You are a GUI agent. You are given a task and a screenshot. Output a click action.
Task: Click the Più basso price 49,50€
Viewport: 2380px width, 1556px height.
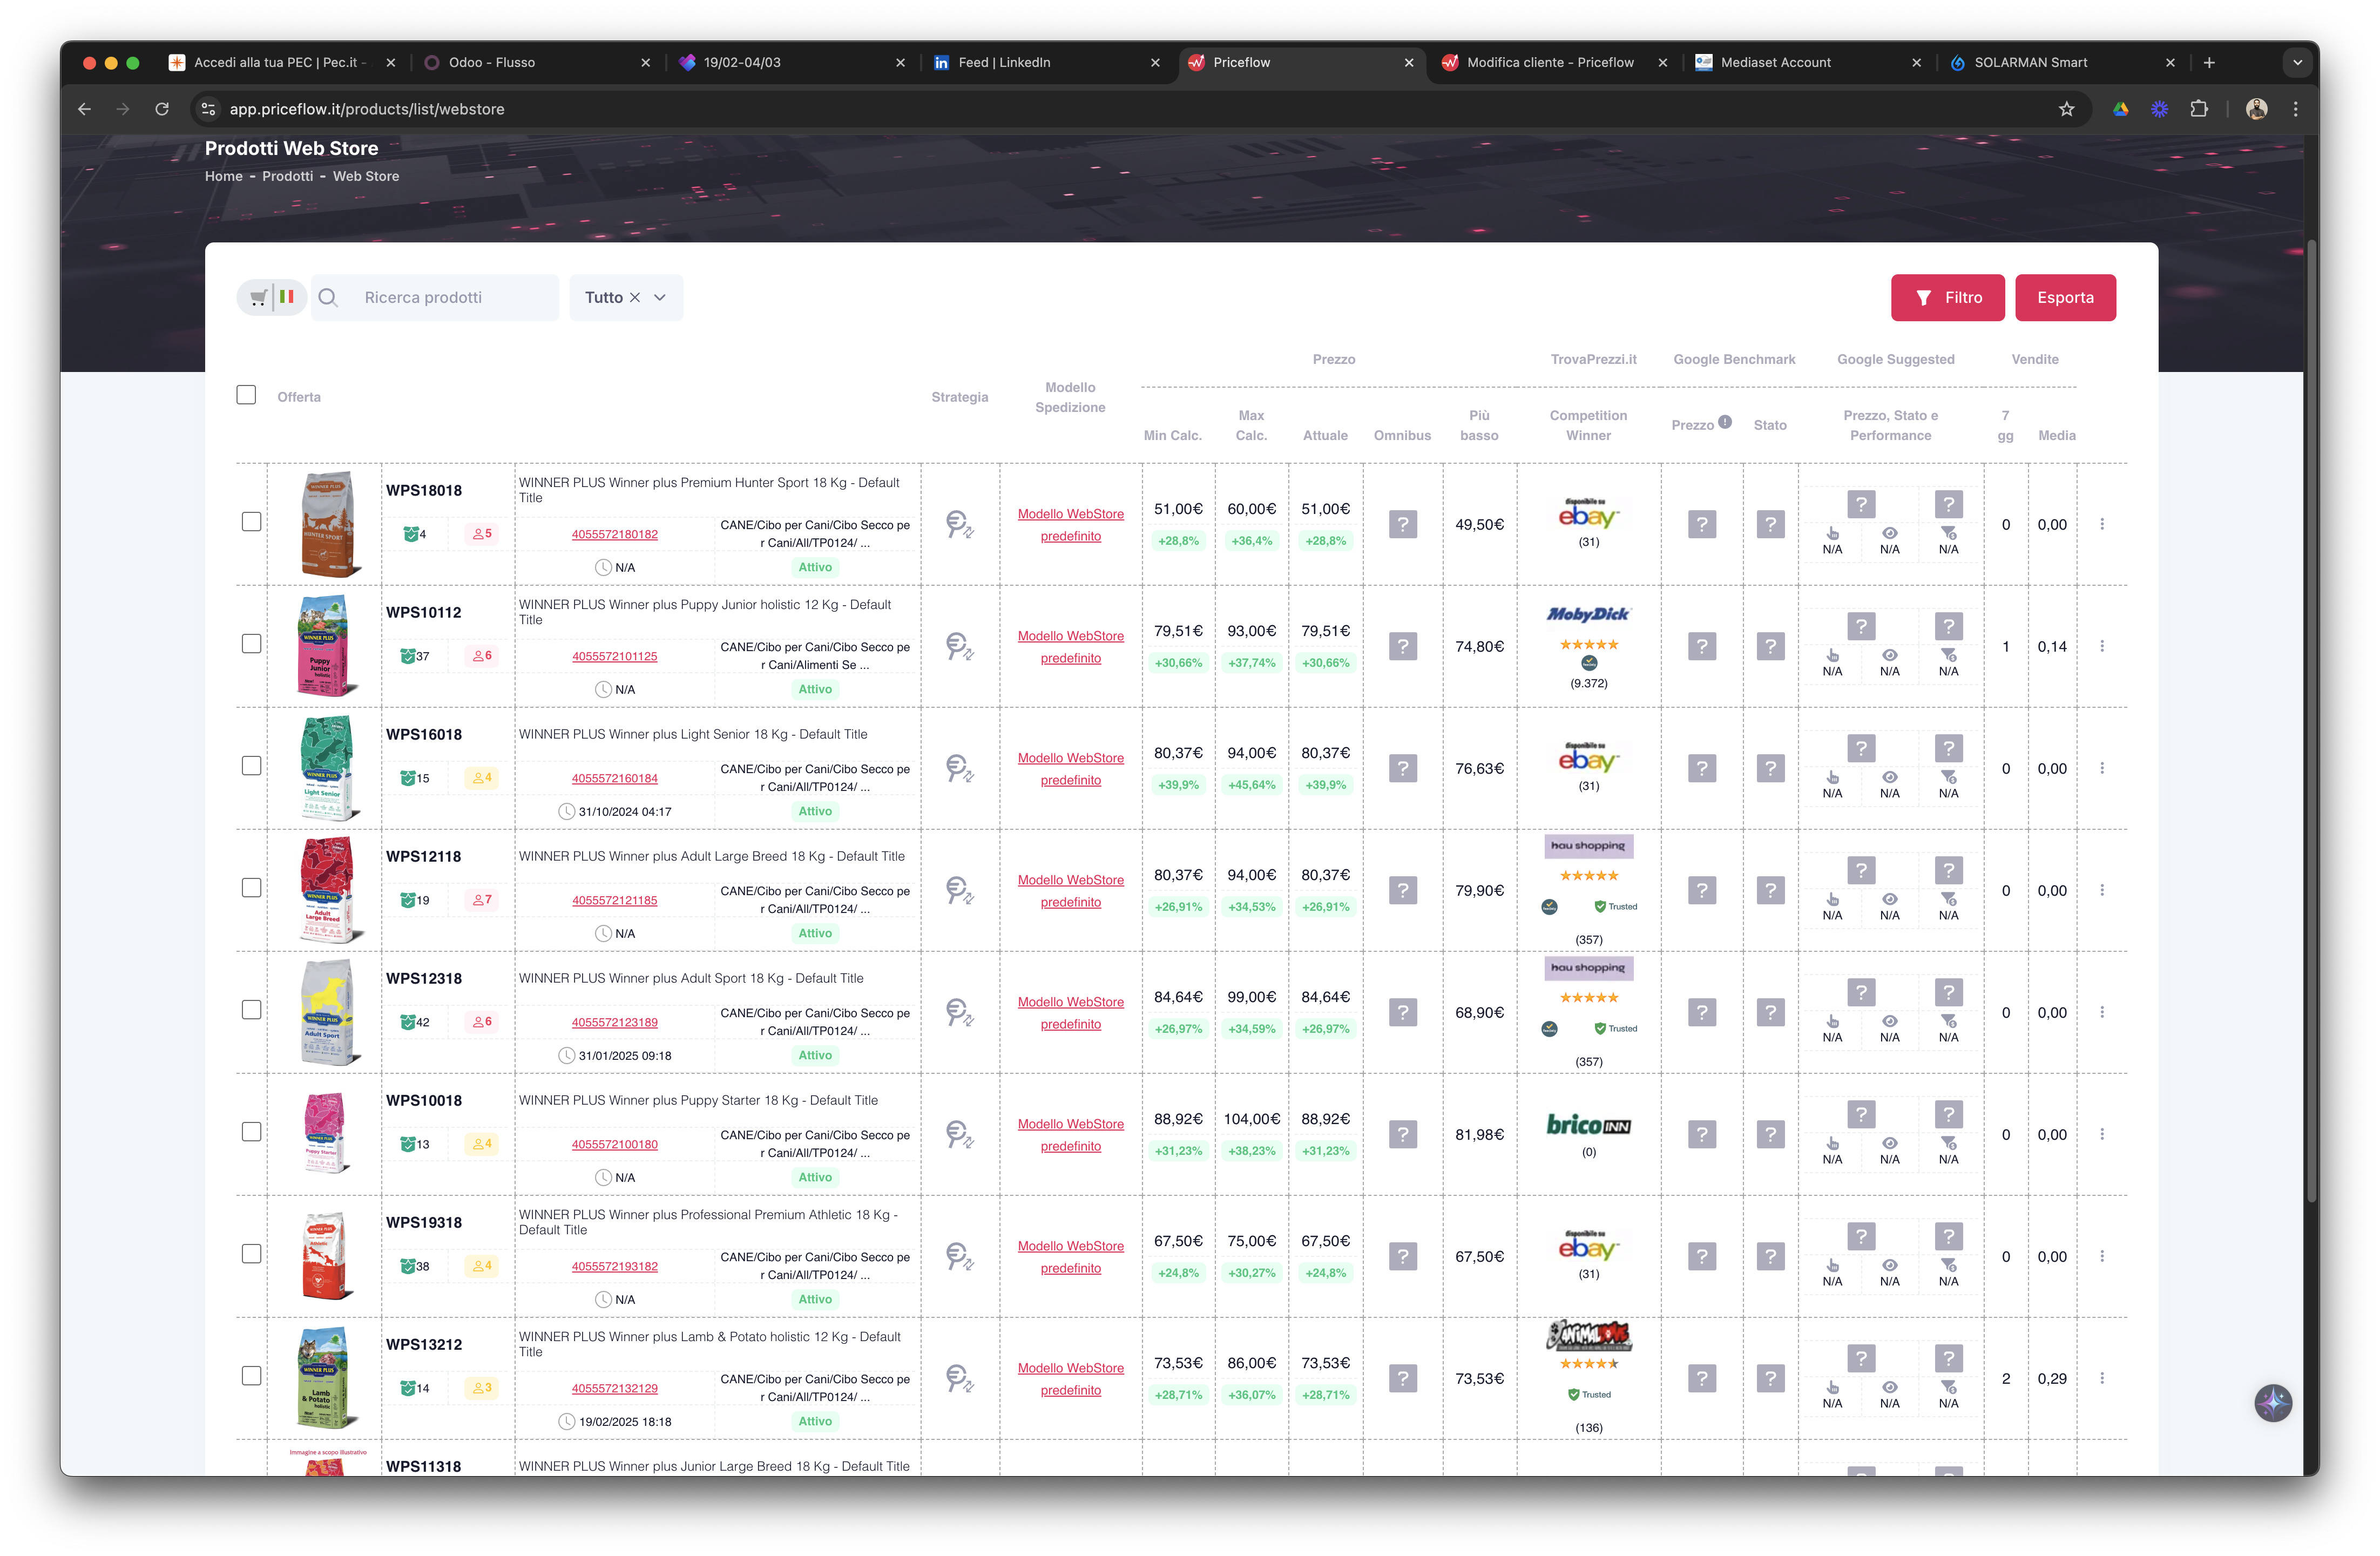1479,524
